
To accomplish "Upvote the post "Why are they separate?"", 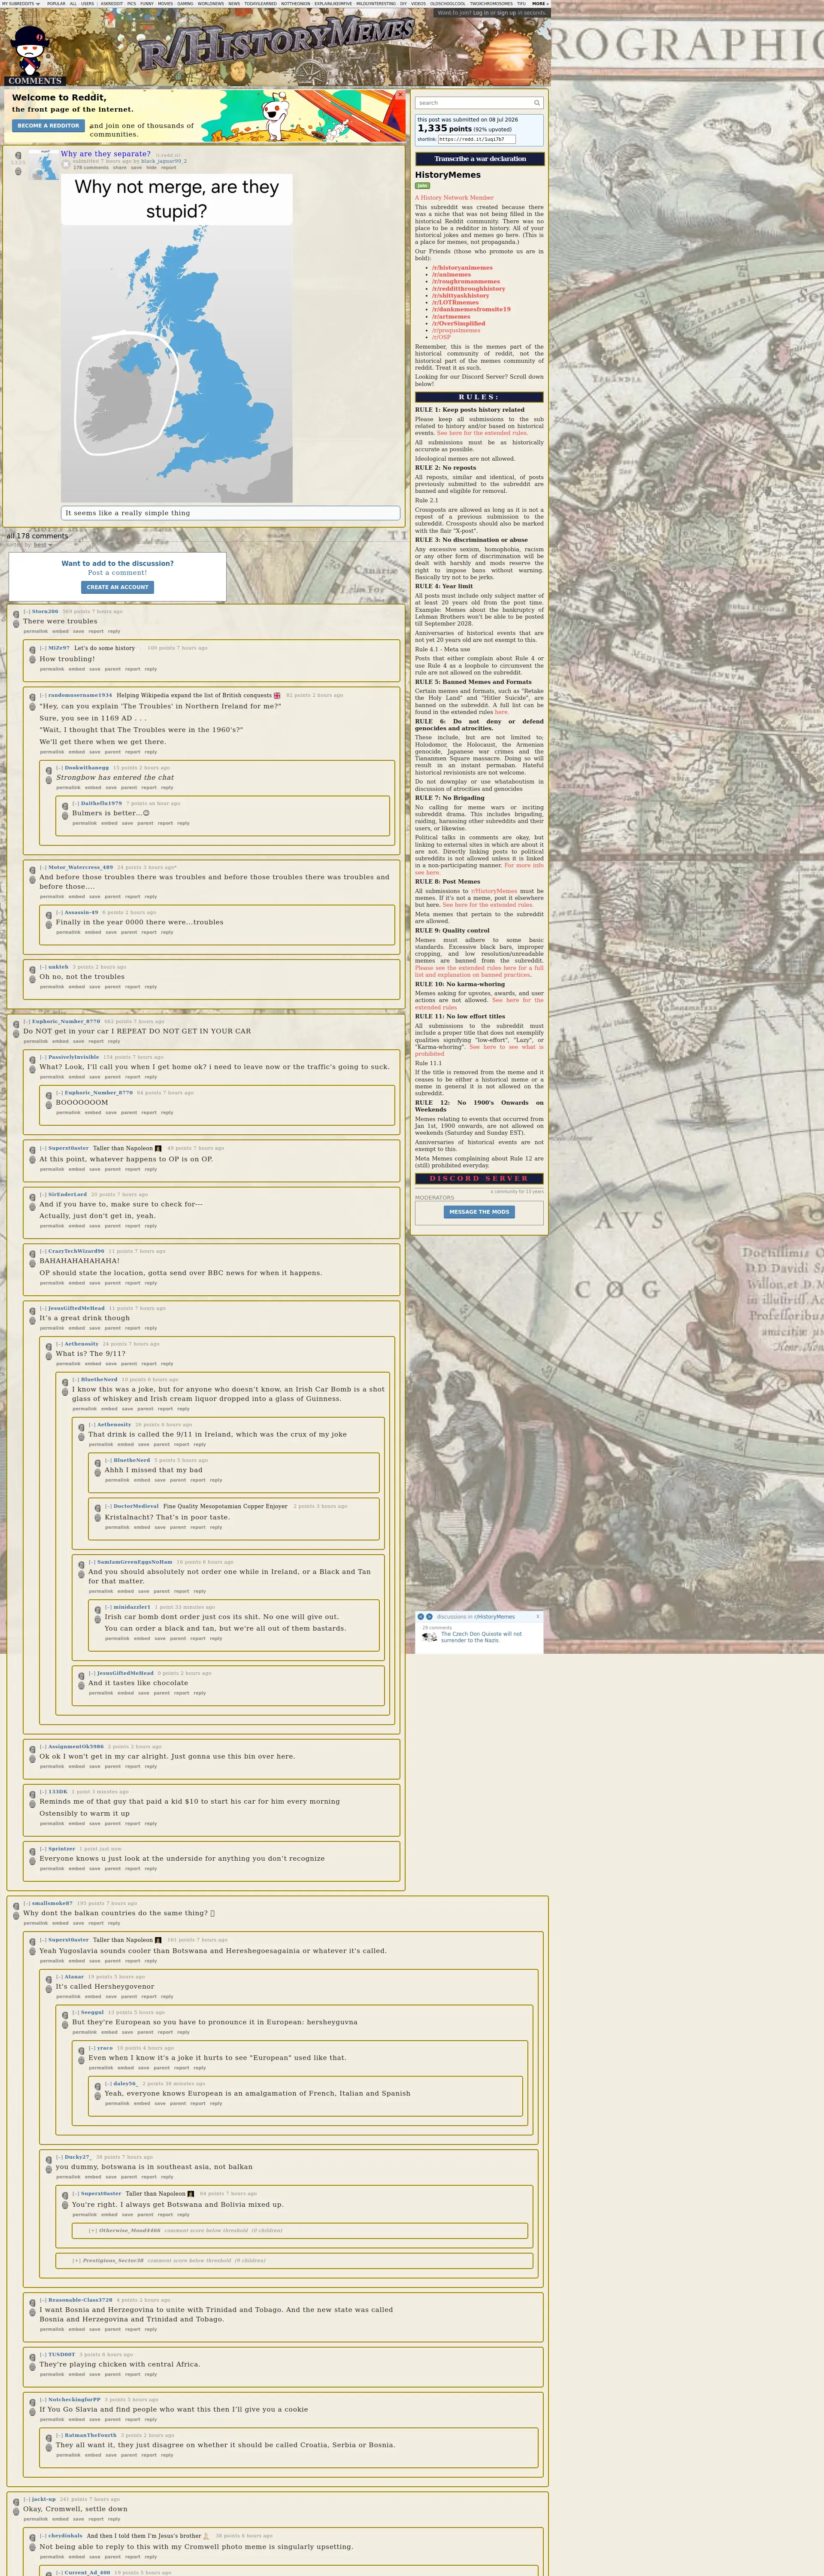I will [18, 155].
